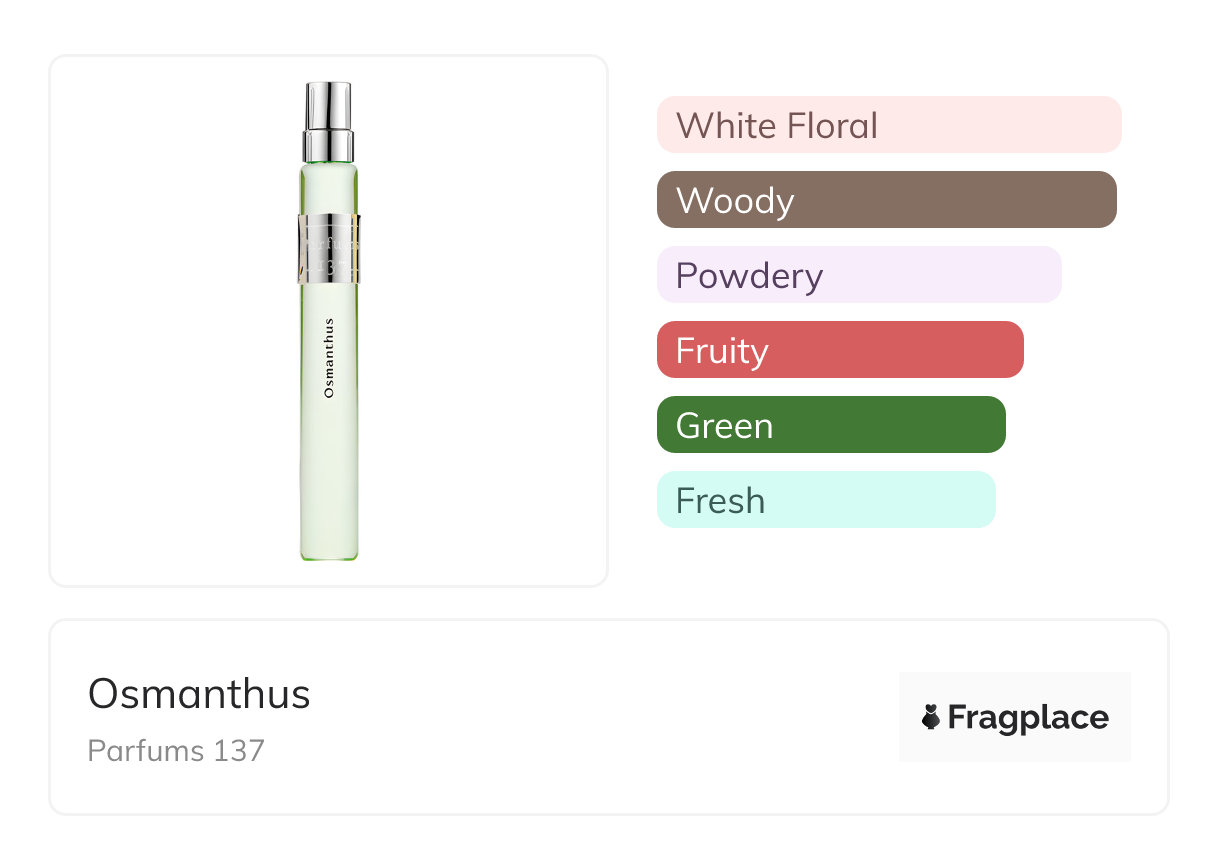
Task: Click the pale green glass below the cap
Action: coord(329,185)
